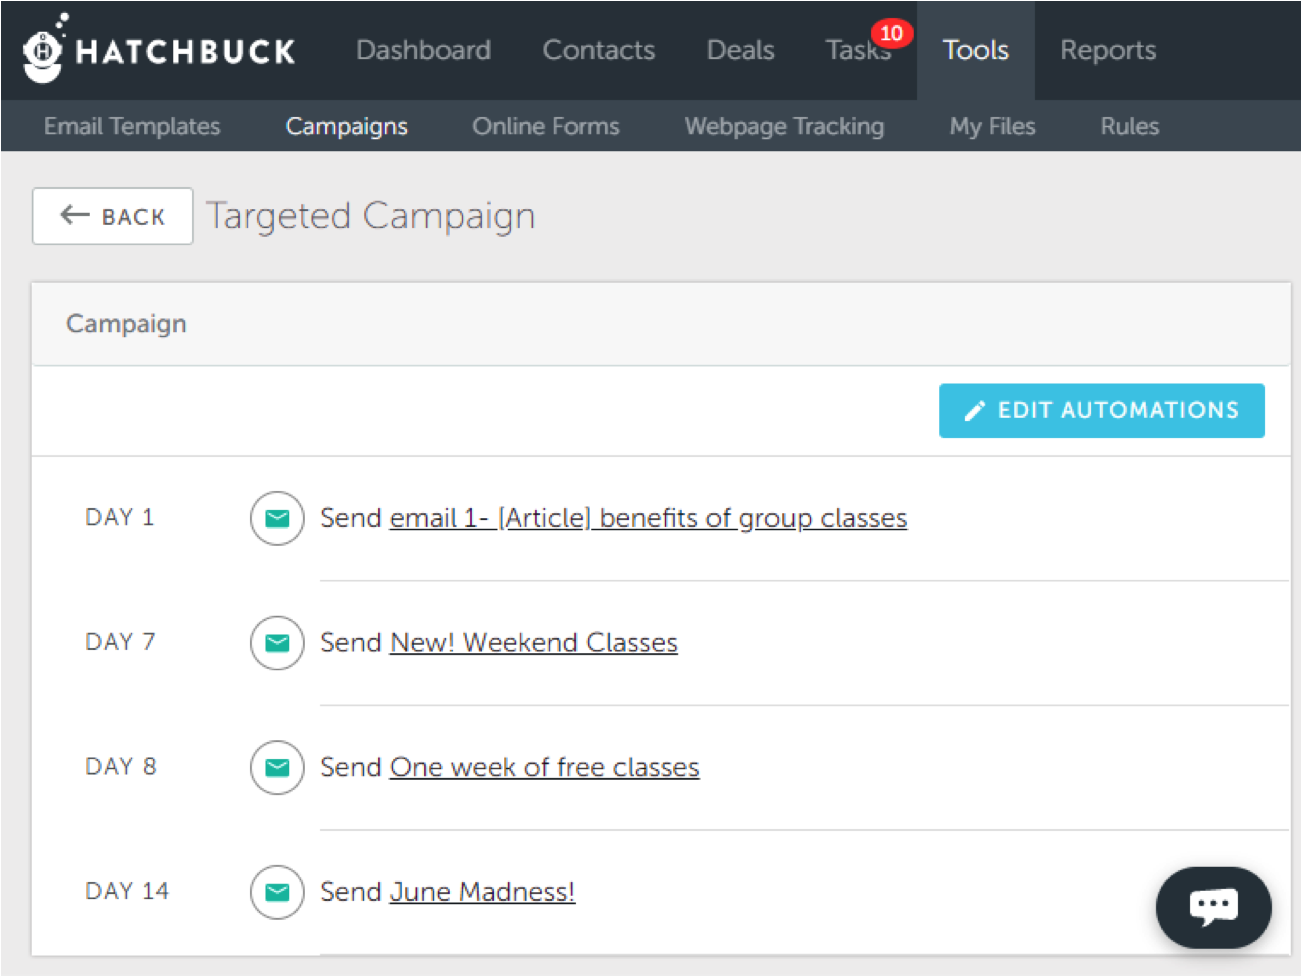Open the Online Forms tab
This screenshot has height=977, width=1302.
click(546, 126)
